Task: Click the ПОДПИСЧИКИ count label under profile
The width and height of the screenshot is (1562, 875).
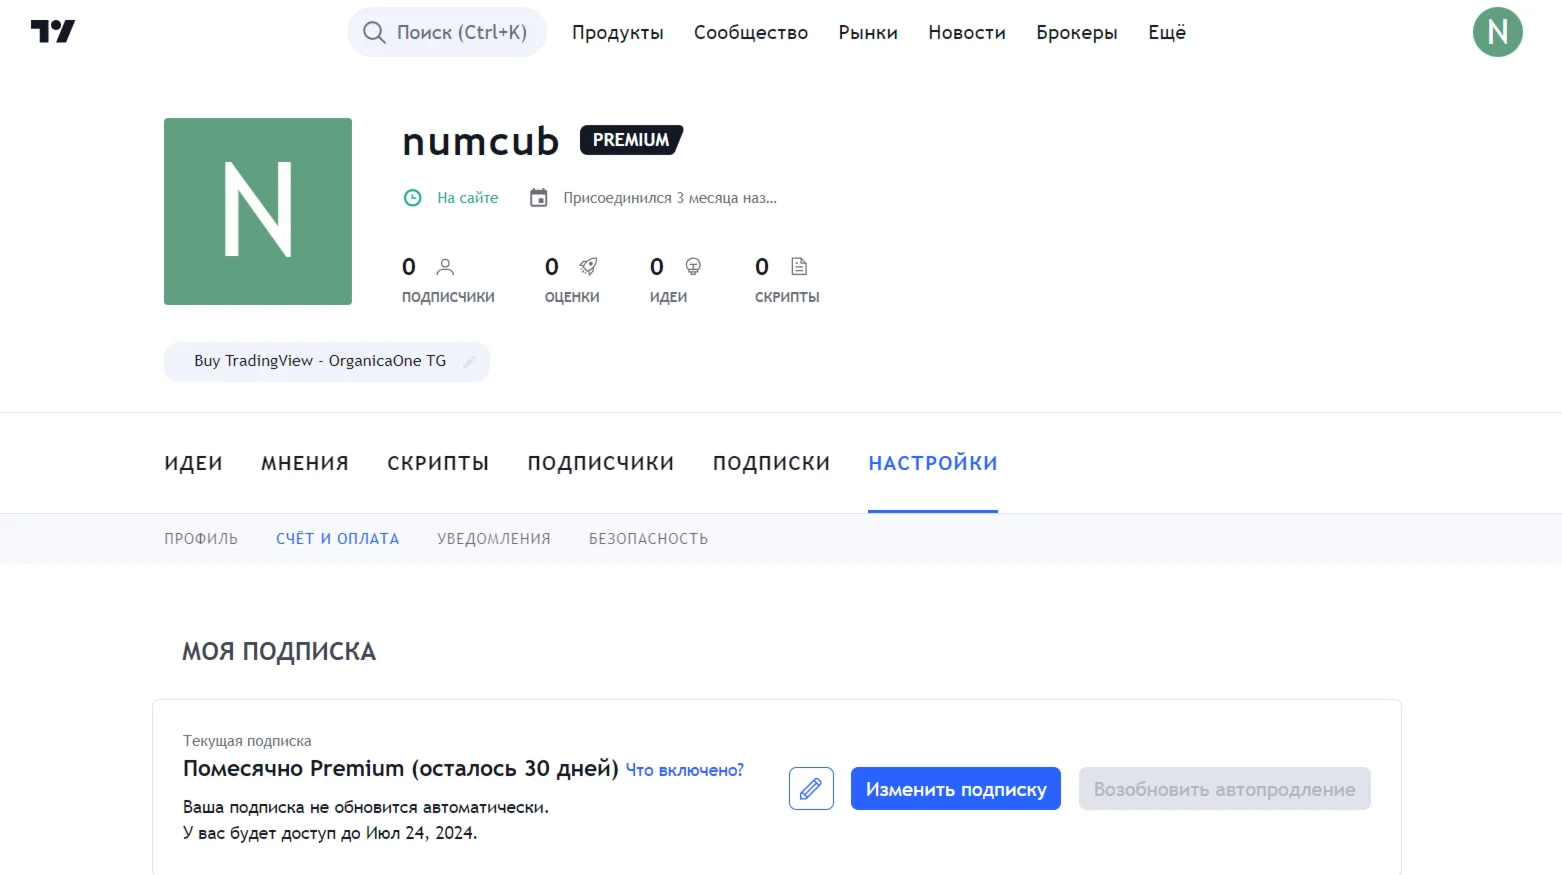Action: (448, 297)
